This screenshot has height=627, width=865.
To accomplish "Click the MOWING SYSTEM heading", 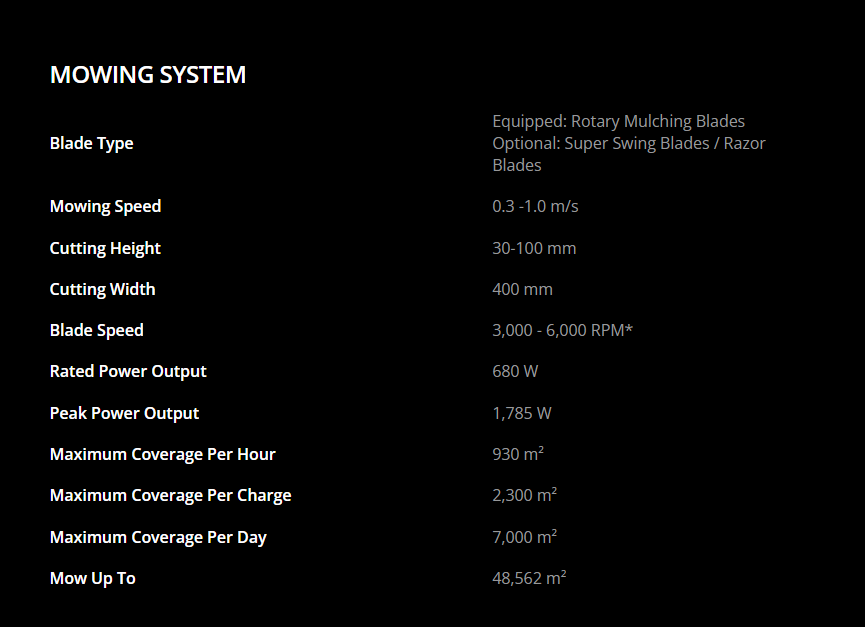I will tap(148, 75).
